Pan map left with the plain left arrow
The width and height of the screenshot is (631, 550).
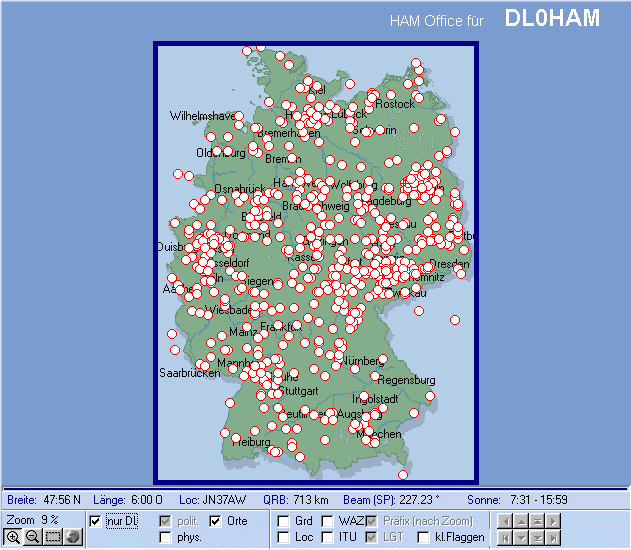pos(505,521)
